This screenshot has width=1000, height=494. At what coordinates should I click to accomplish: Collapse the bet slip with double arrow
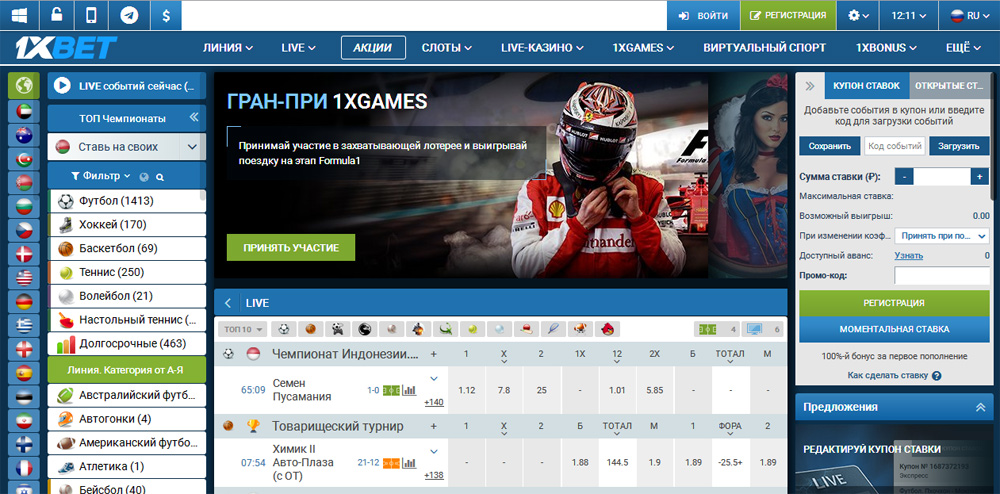tap(810, 85)
